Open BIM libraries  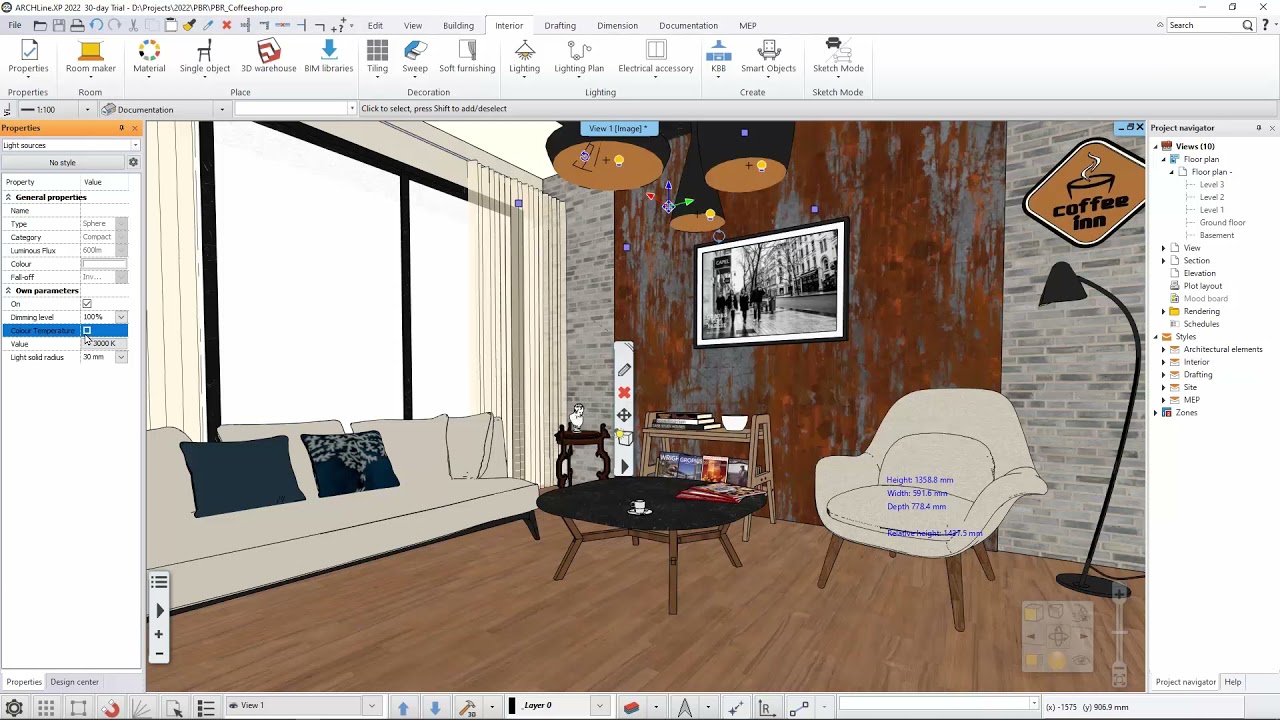coord(328,57)
